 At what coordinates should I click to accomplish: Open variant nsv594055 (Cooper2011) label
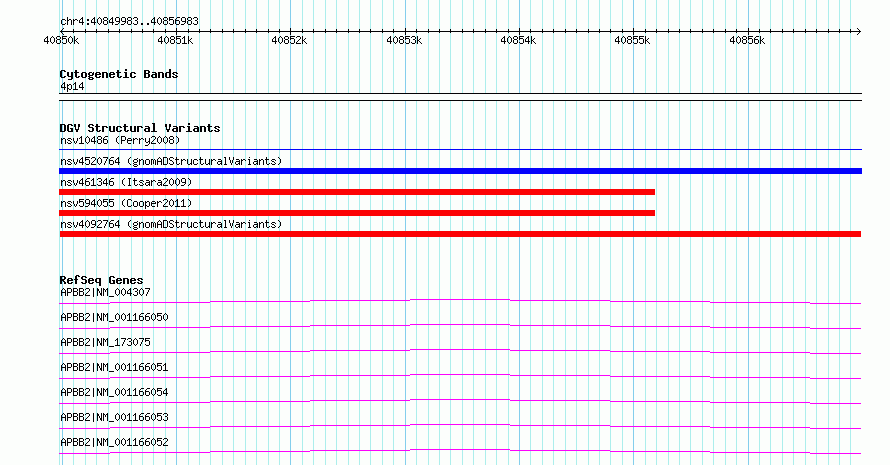126,203
